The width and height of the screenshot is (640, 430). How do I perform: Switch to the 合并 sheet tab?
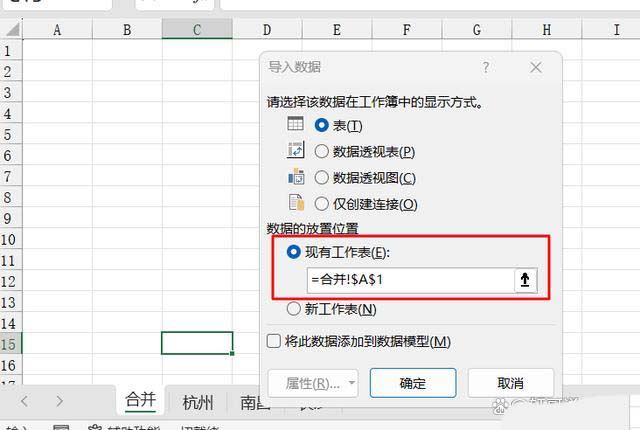[140, 400]
